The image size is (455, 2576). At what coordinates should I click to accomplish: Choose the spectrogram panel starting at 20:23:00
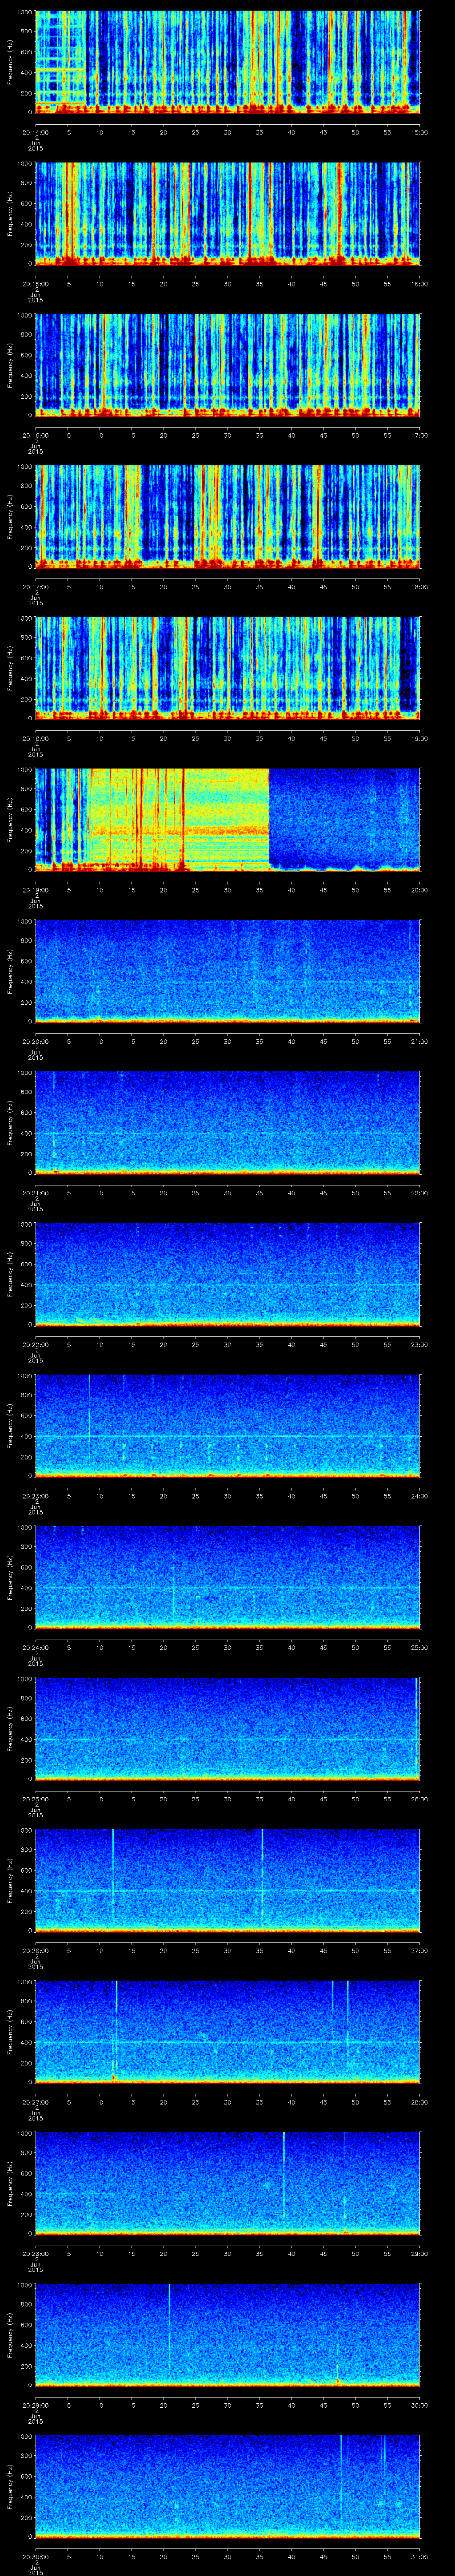point(228,1426)
